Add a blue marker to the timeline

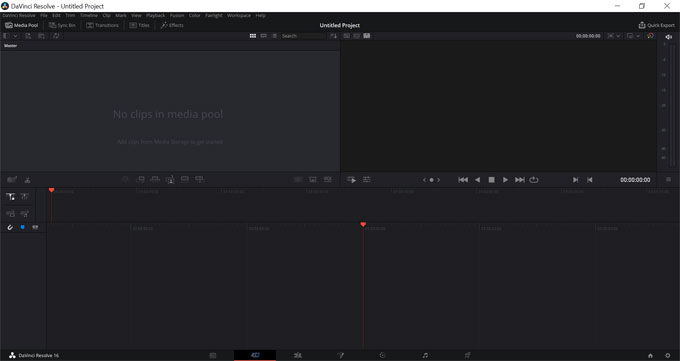click(23, 227)
